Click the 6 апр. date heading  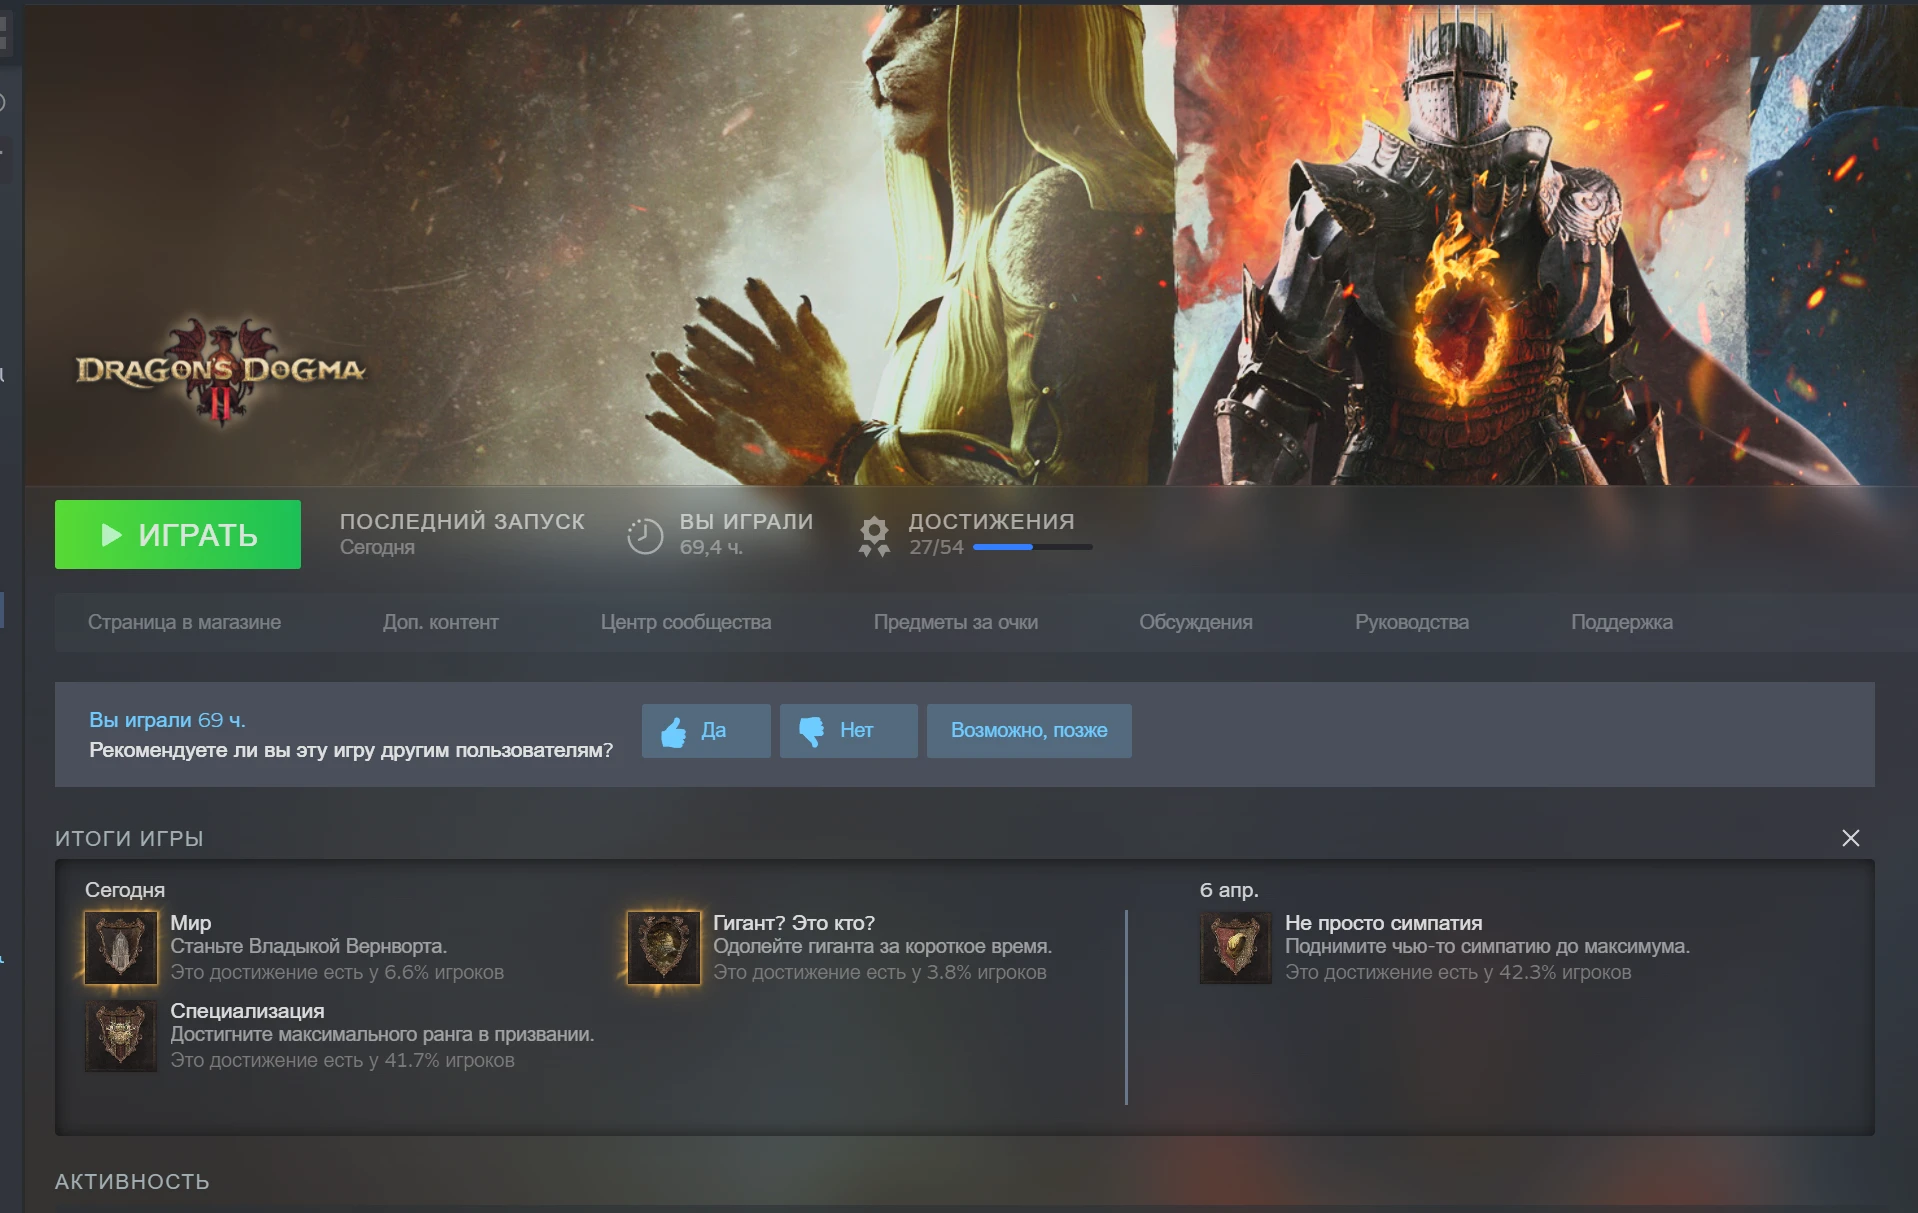(x=1229, y=890)
